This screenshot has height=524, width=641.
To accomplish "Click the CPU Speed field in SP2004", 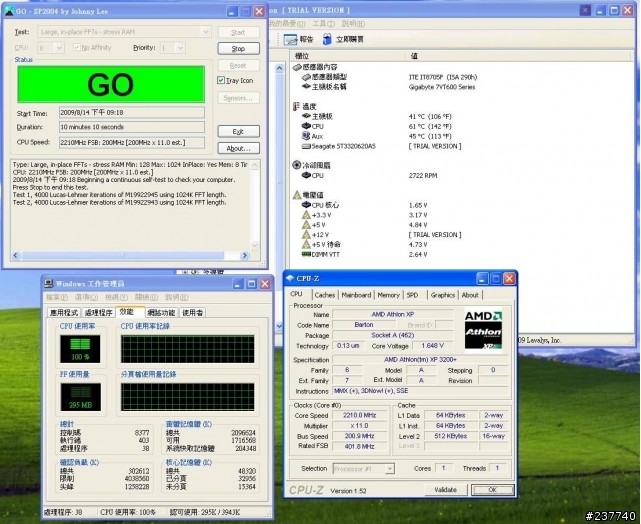I will coord(132,143).
